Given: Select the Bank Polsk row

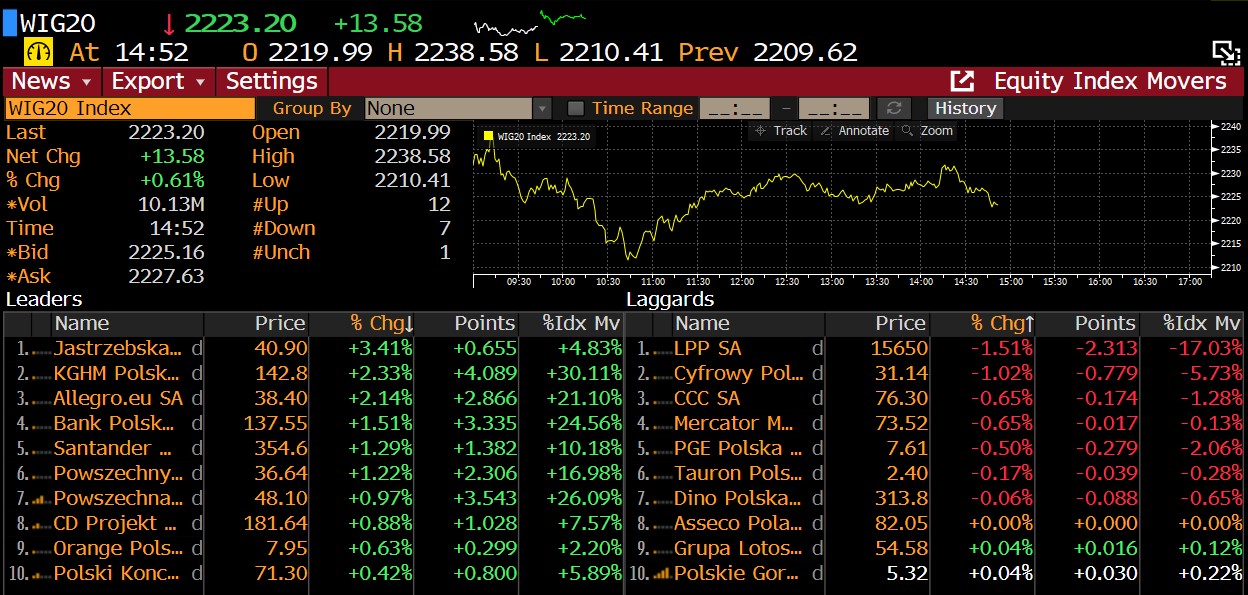Looking at the screenshot, I should click(x=313, y=424).
